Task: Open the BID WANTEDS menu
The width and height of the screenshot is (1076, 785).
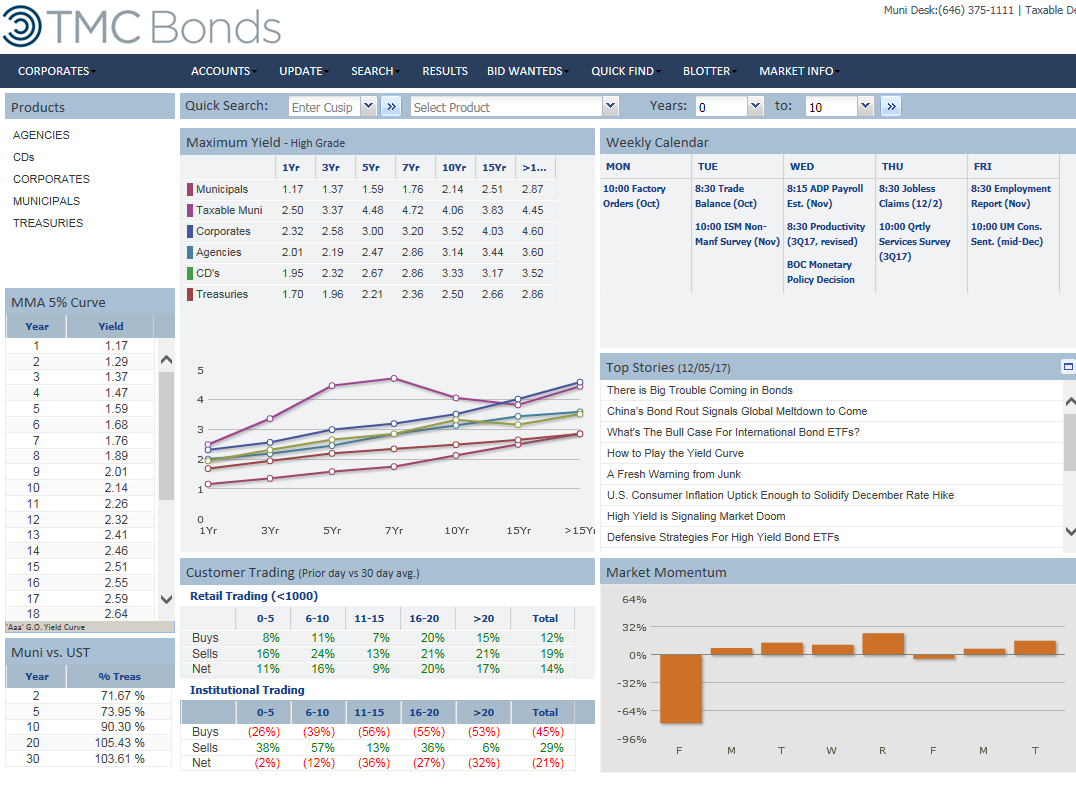Action: tap(528, 71)
